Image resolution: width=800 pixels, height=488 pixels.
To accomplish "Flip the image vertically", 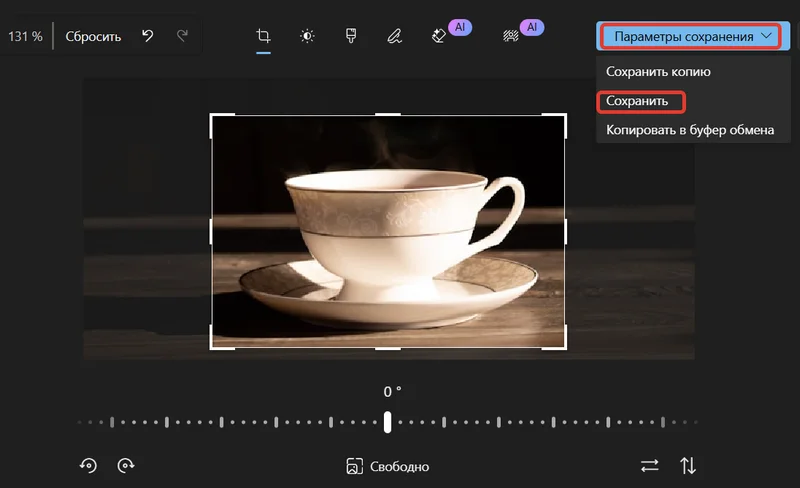I will 688,465.
